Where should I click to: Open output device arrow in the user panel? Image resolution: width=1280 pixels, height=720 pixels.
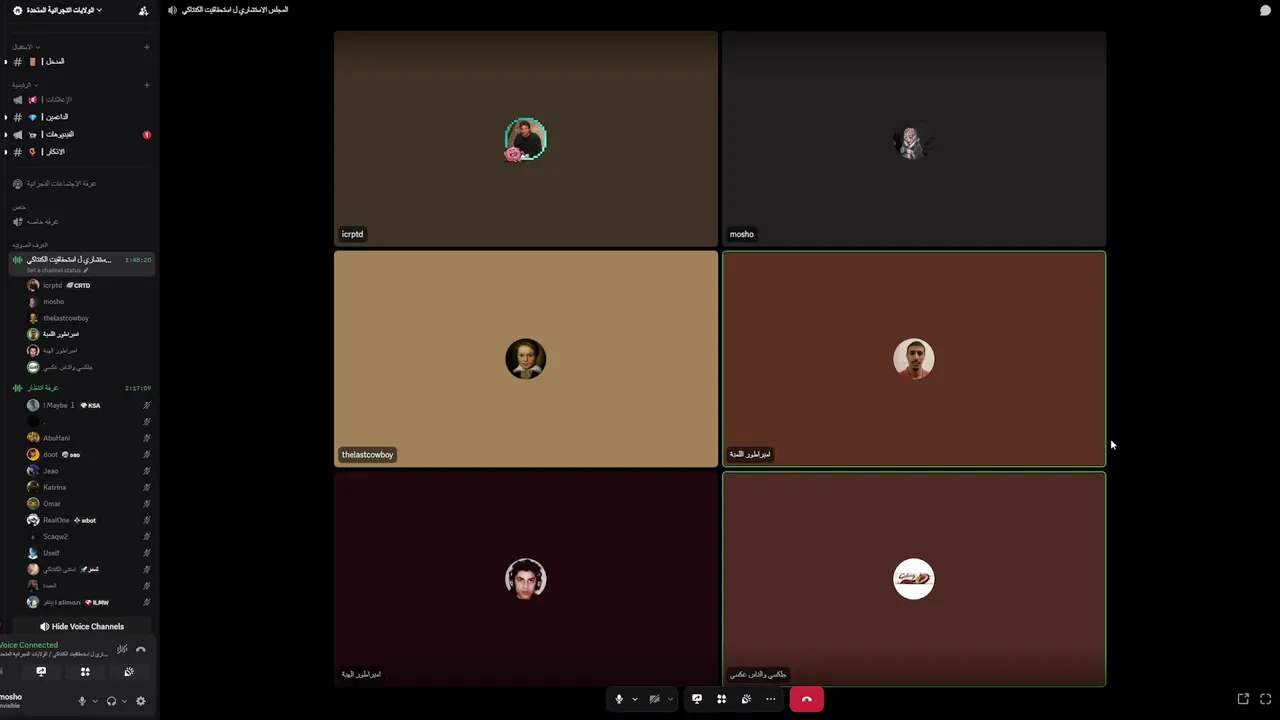[124, 701]
